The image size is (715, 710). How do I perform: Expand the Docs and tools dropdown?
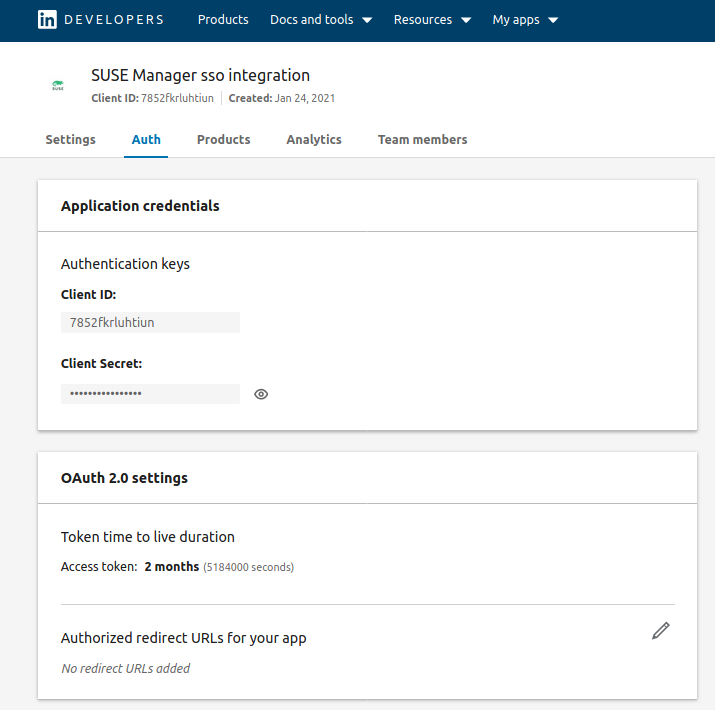pos(320,20)
